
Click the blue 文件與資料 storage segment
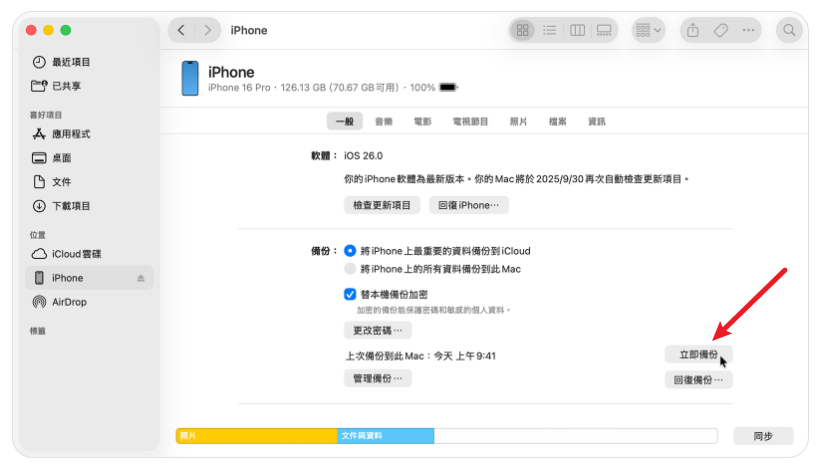pos(386,436)
